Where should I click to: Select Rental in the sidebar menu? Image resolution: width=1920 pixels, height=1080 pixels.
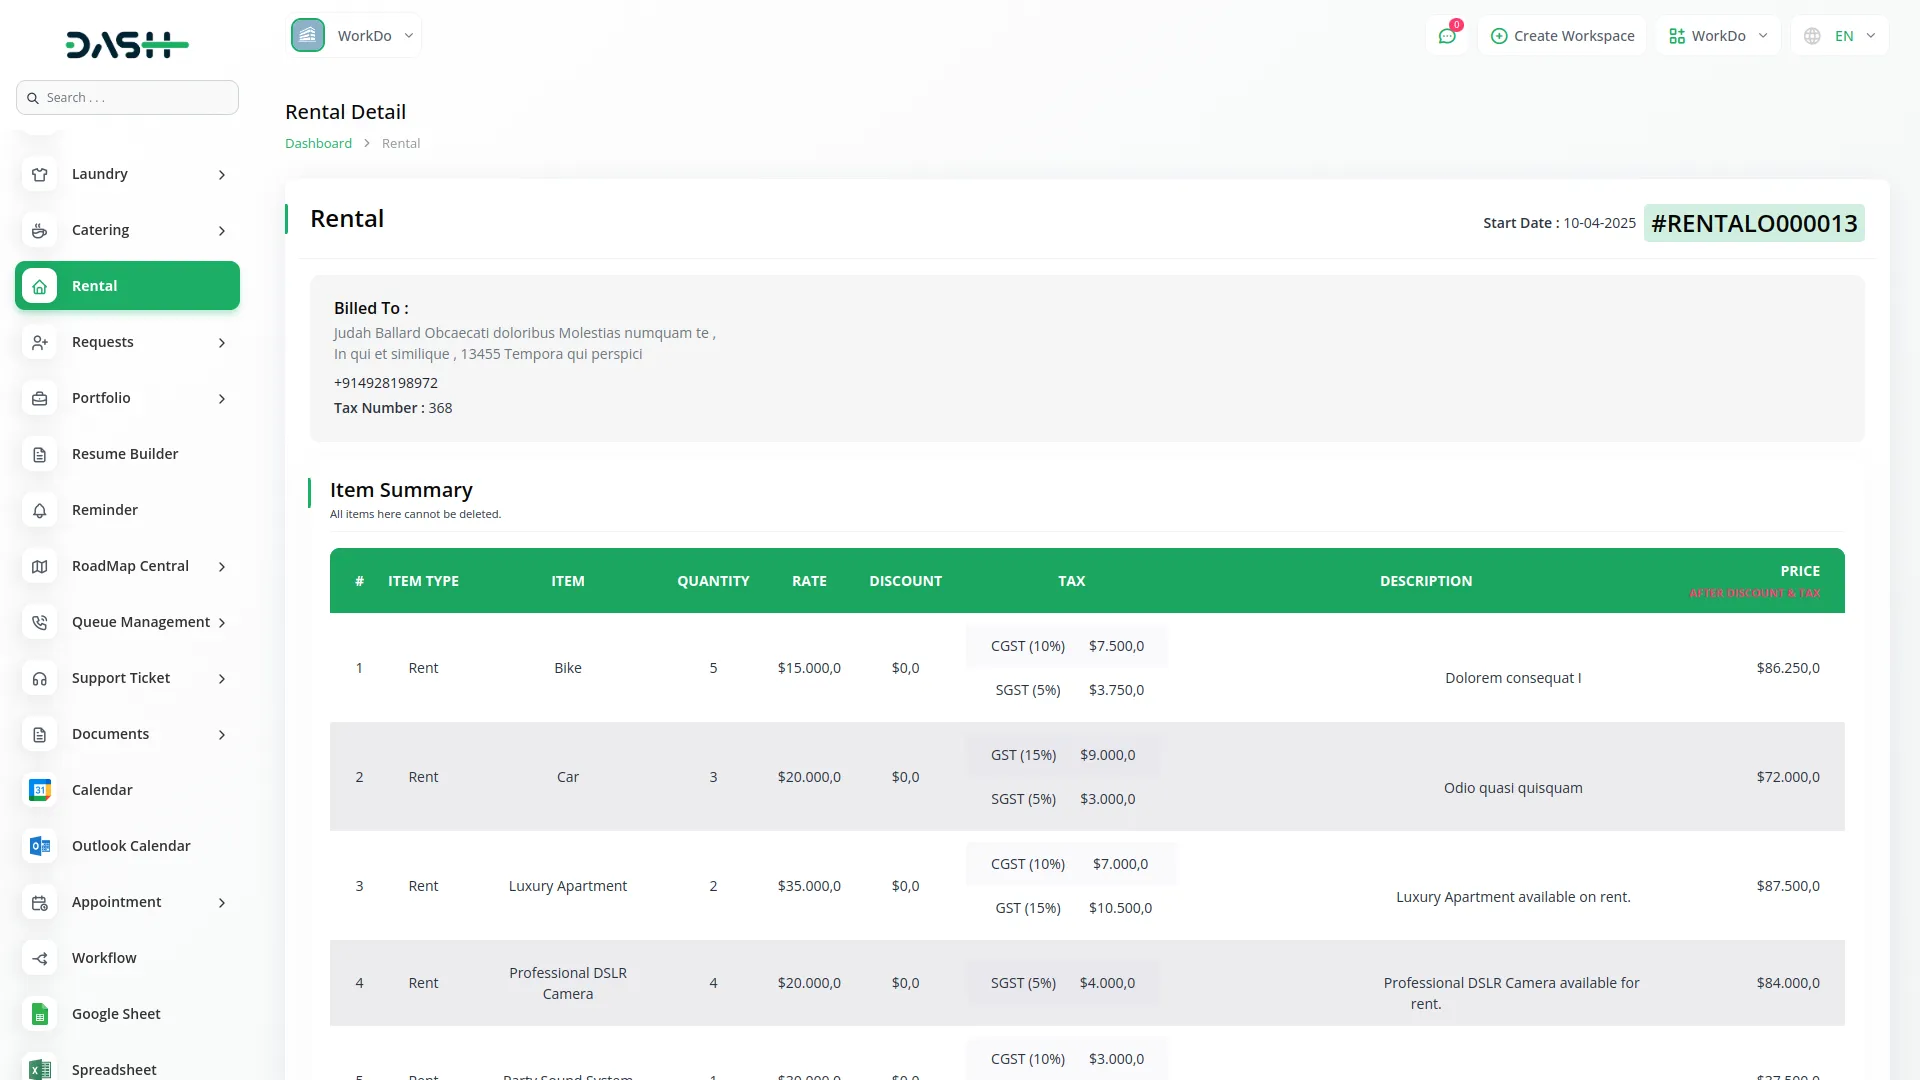[95, 286]
